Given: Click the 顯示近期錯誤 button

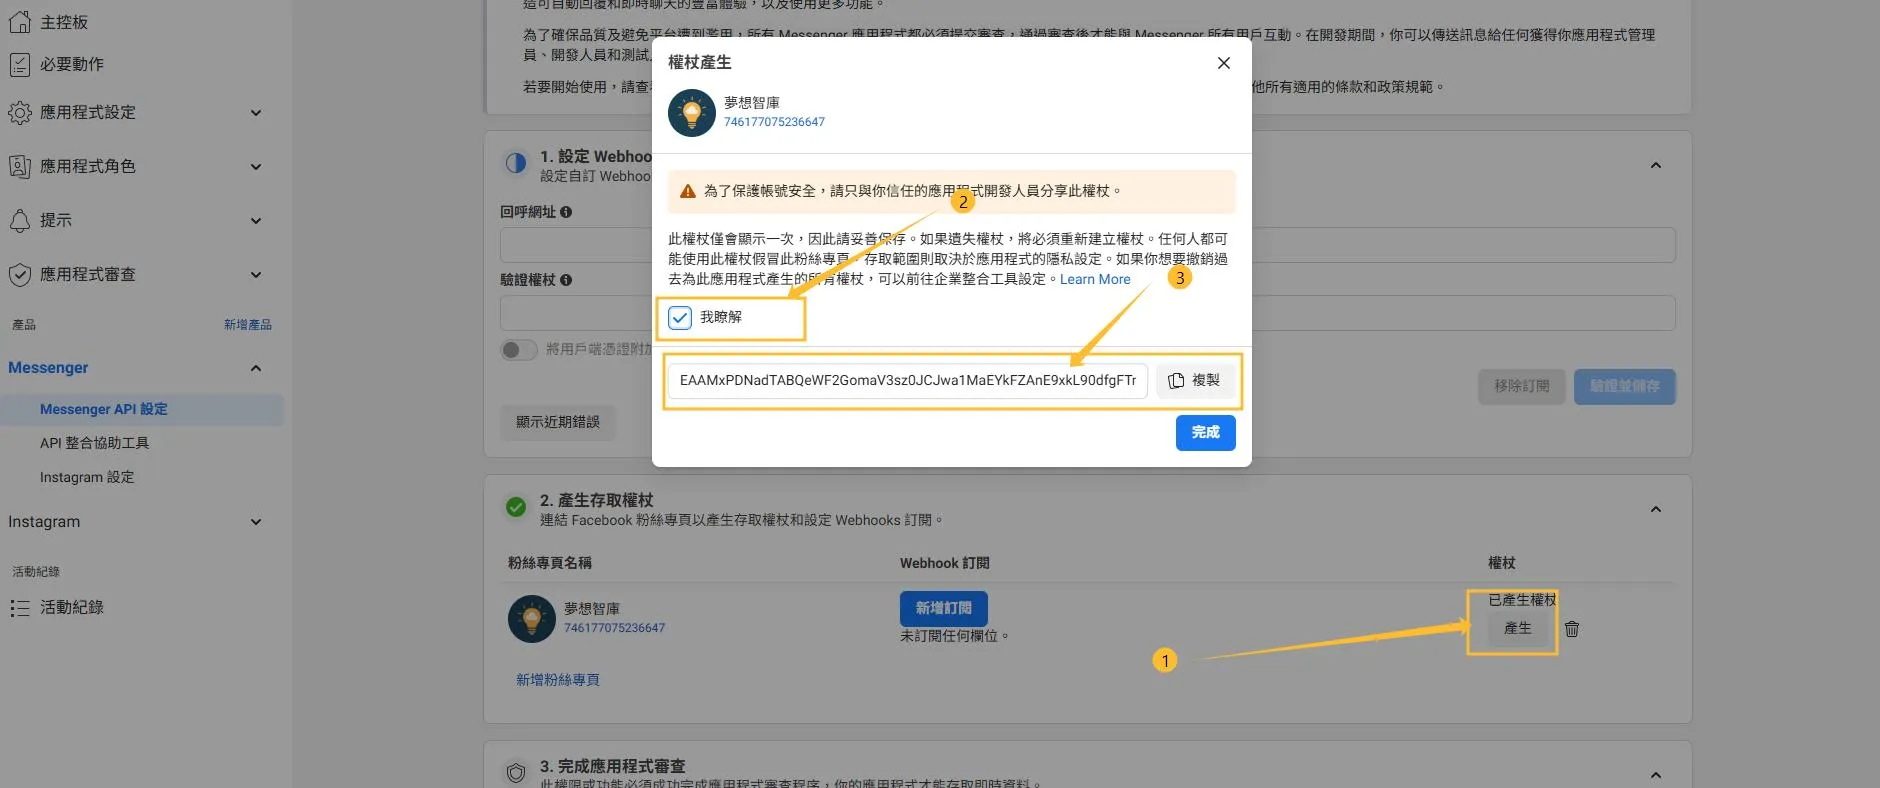Looking at the screenshot, I should (x=558, y=423).
